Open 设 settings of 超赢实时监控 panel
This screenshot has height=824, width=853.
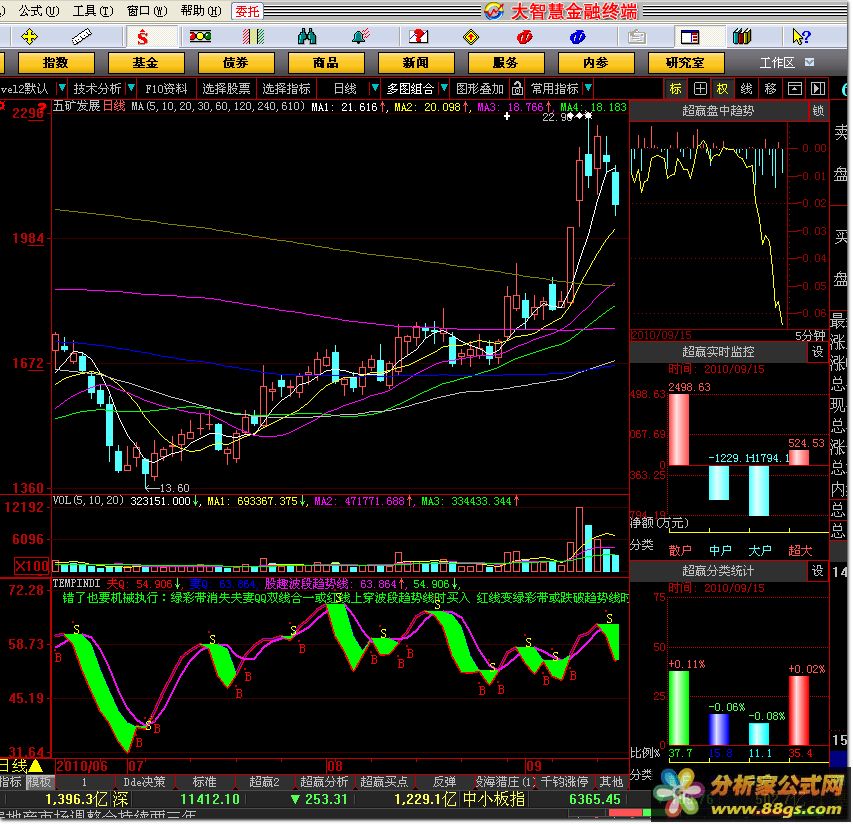818,352
